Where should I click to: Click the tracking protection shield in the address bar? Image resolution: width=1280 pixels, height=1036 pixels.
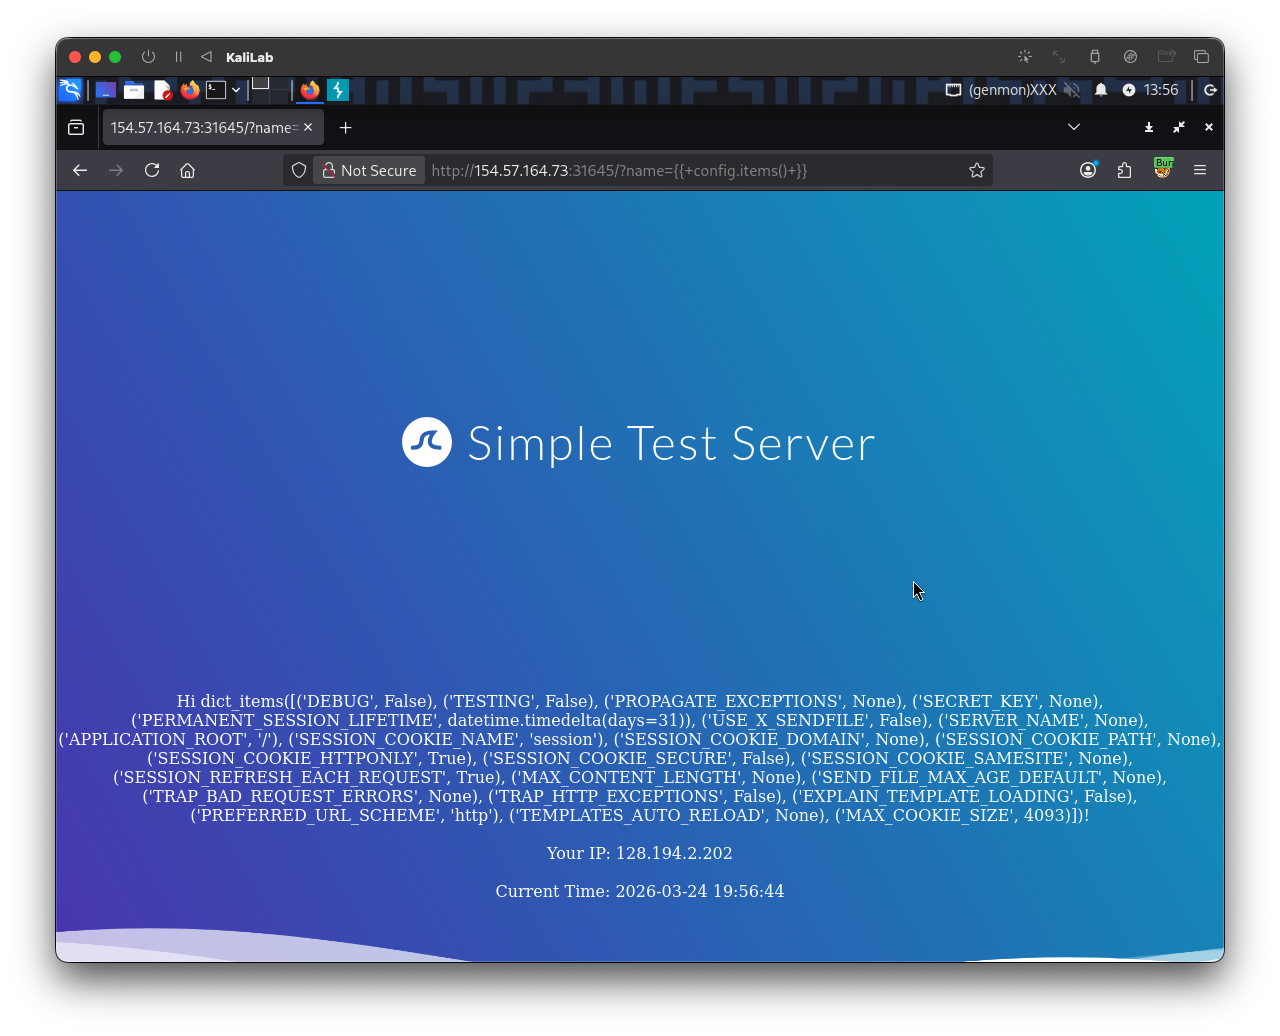(x=298, y=170)
